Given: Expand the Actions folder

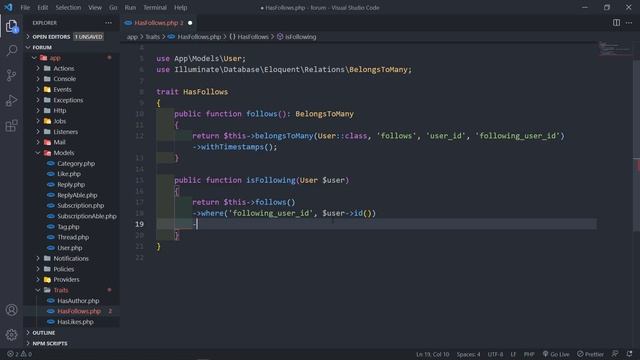Looking at the screenshot, I should (x=71, y=69).
